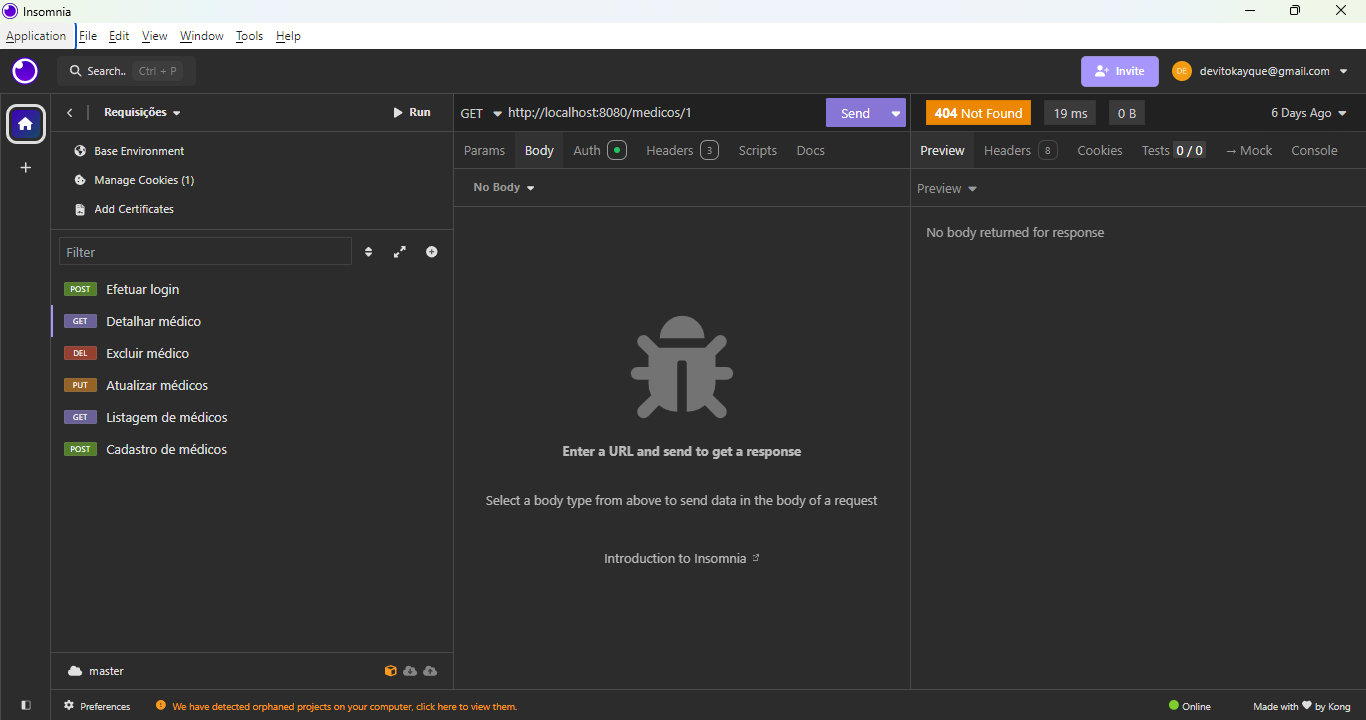Click the plus icon in the left rail
This screenshot has height=720, width=1366.
26,168
